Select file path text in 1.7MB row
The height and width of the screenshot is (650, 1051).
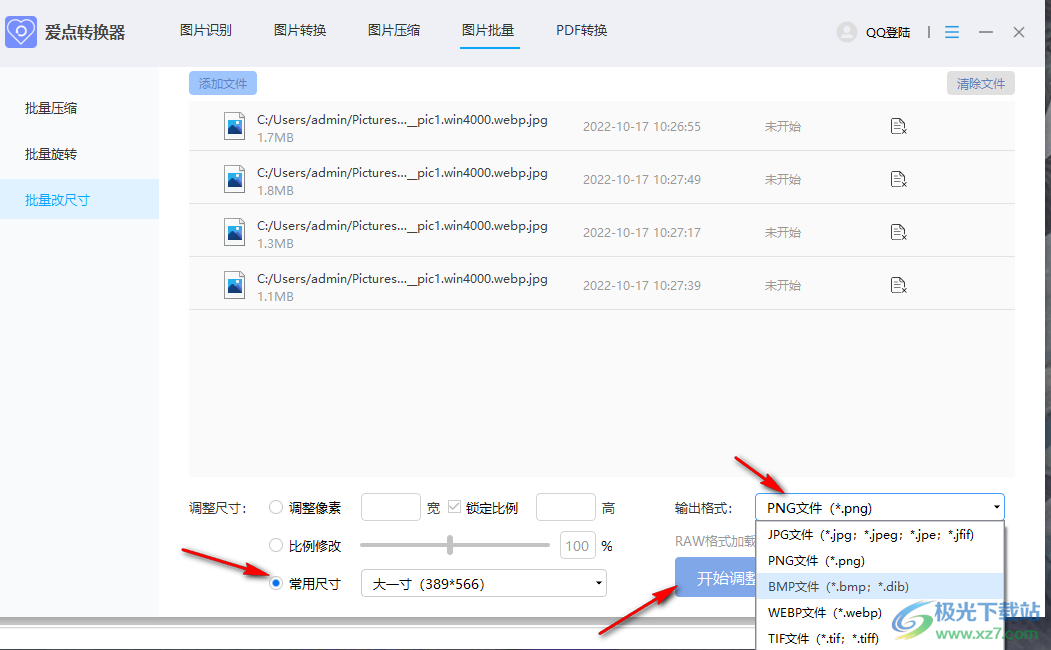tap(402, 120)
